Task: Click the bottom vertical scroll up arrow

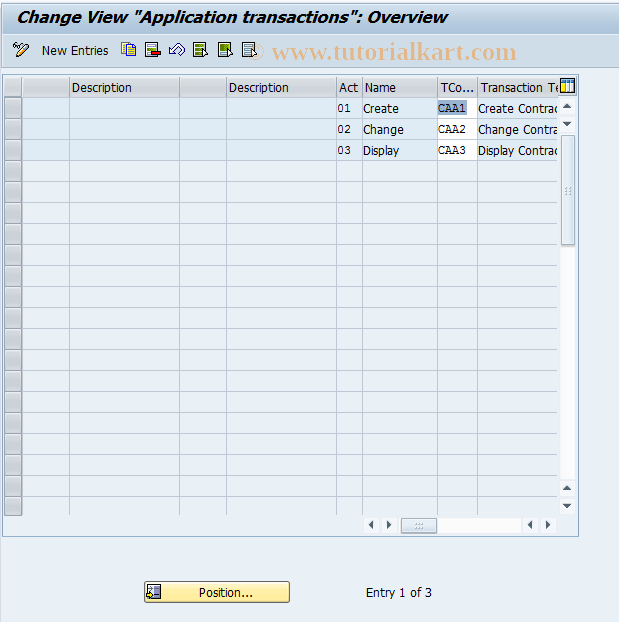Action: pyautogui.click(x=567, y=488)
